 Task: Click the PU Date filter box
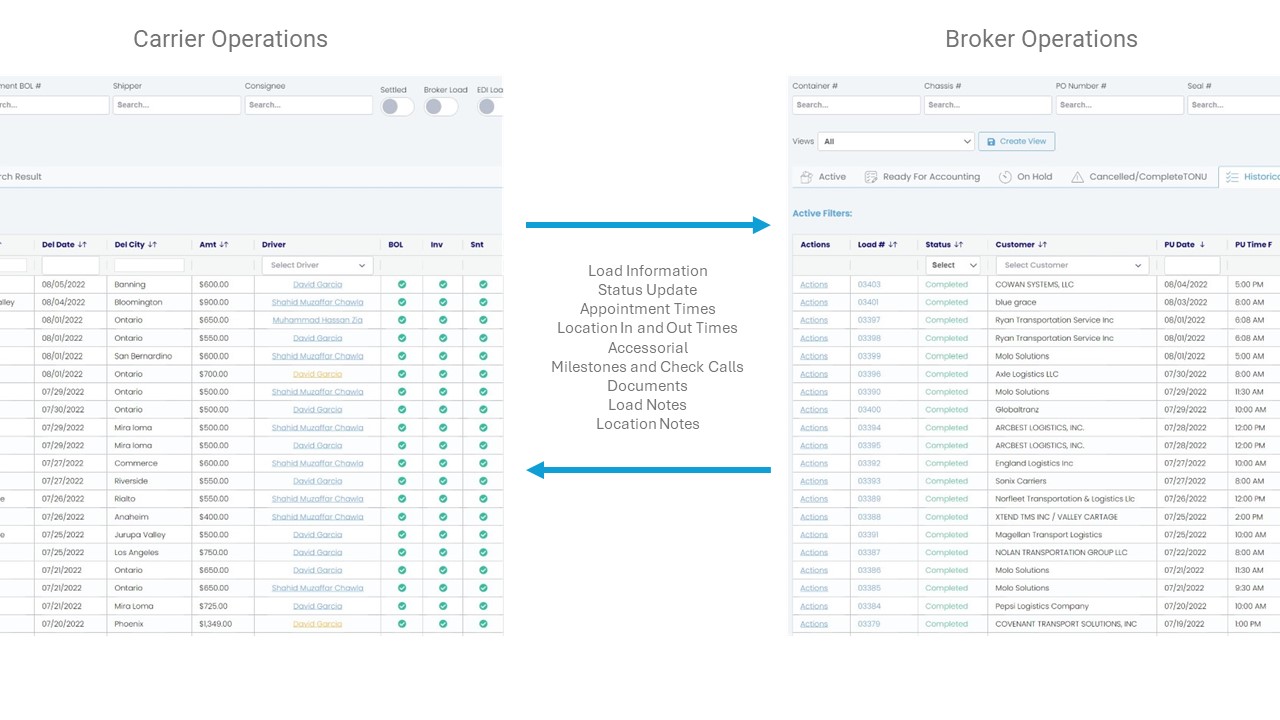1192,265
